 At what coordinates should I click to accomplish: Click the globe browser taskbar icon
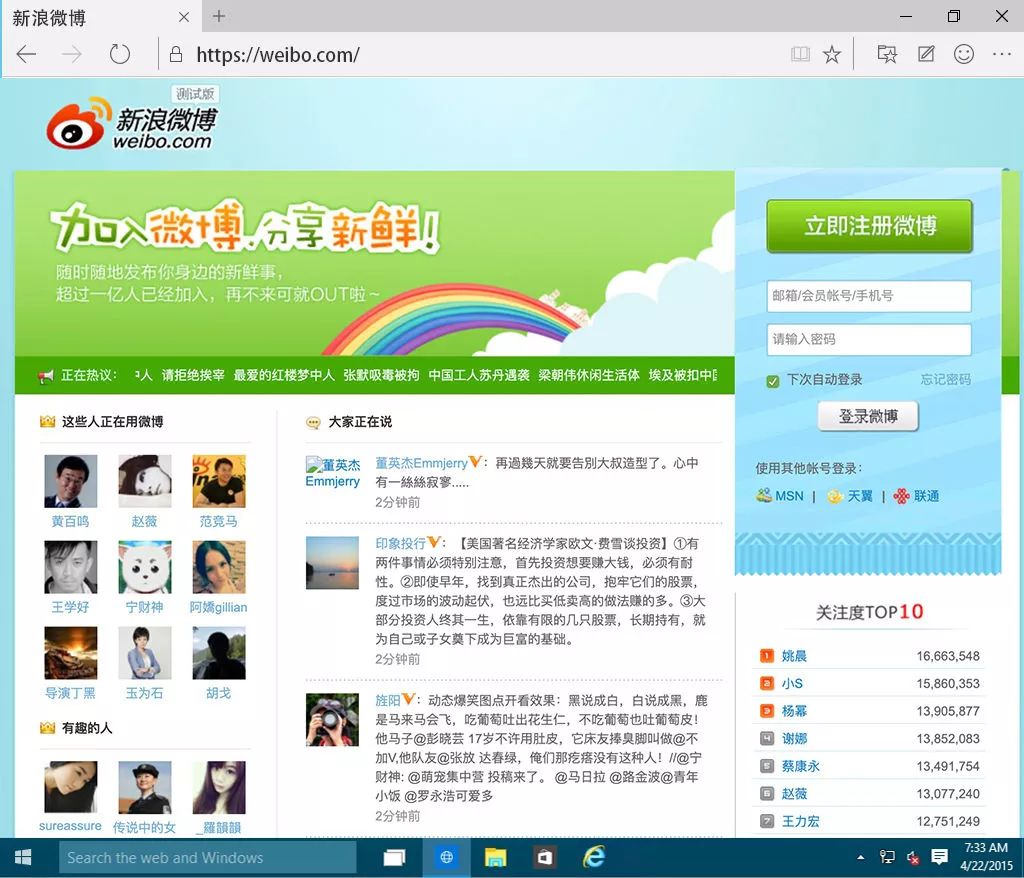coord(447,858)
